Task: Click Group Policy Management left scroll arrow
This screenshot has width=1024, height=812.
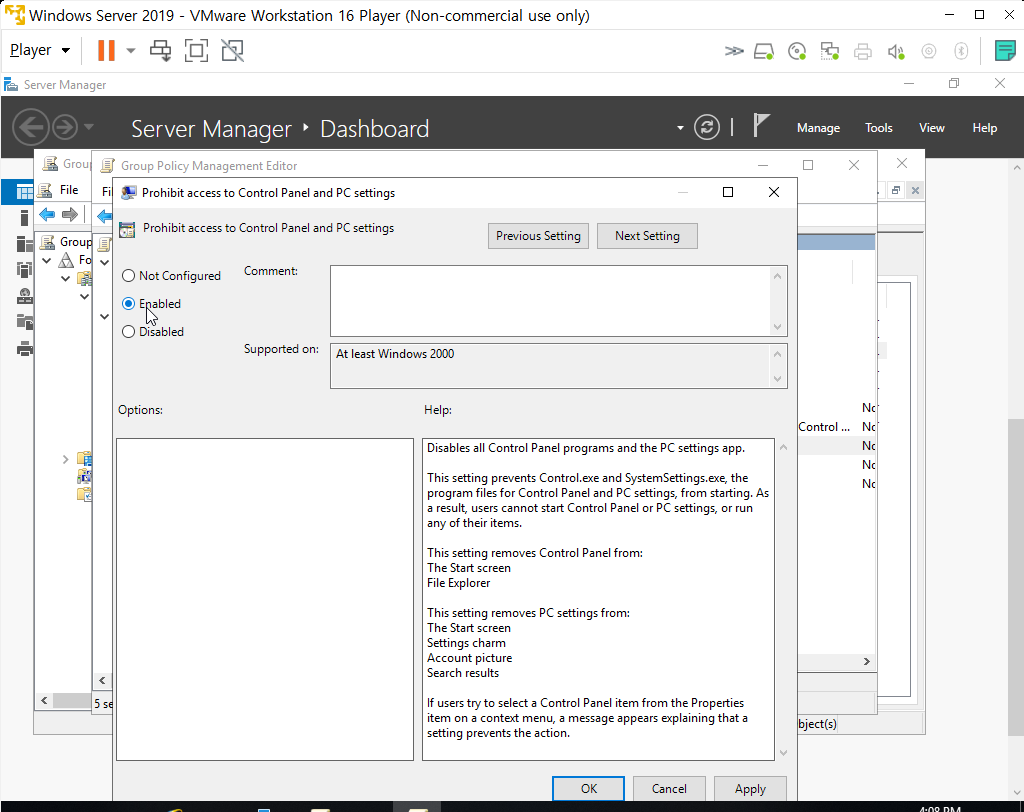Action: [x=44, y=700]
